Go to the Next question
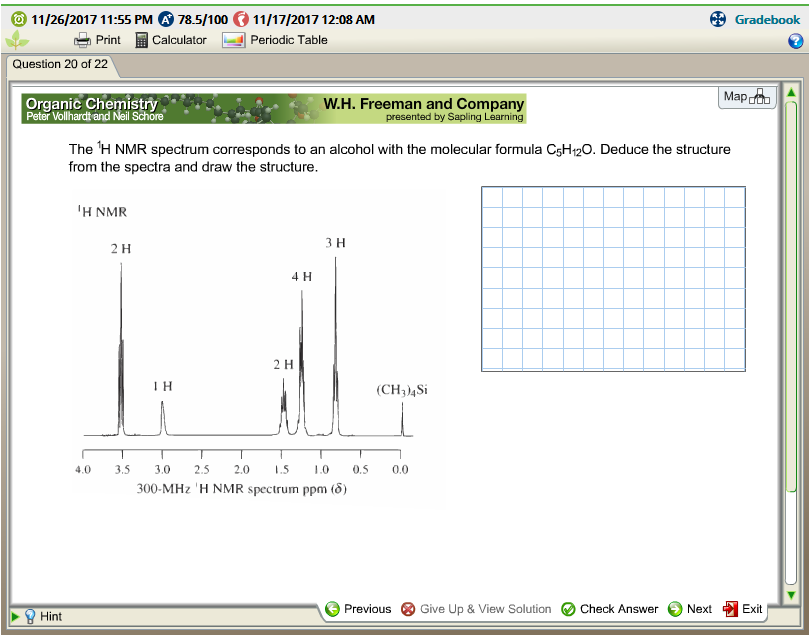 click(x=690, y=609)
